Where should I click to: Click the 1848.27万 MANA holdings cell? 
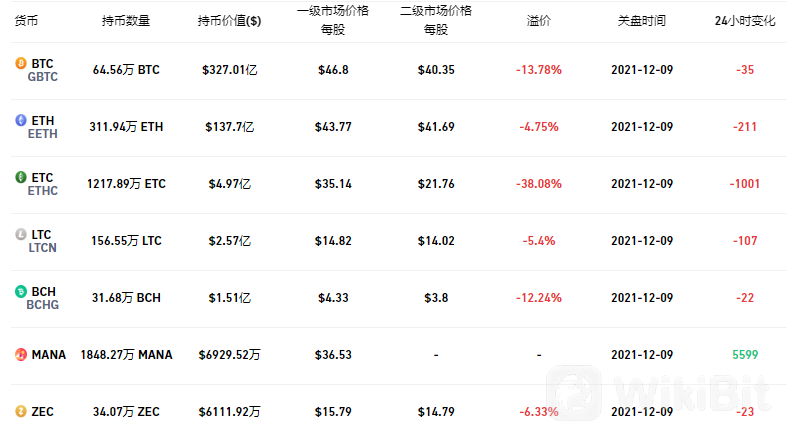126,355
